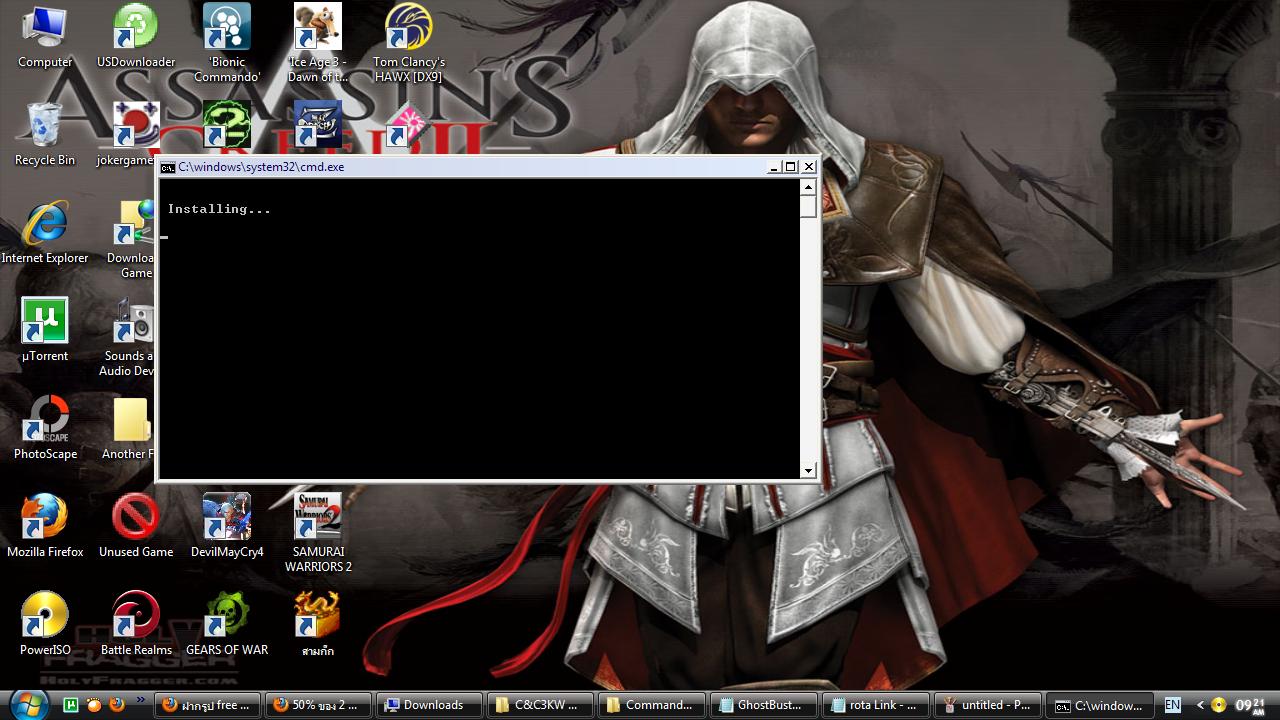This screenshot has width=1280, height=720.
Task: Click the C:\window... cmd taskbar button
Action: click(1100, 705)
